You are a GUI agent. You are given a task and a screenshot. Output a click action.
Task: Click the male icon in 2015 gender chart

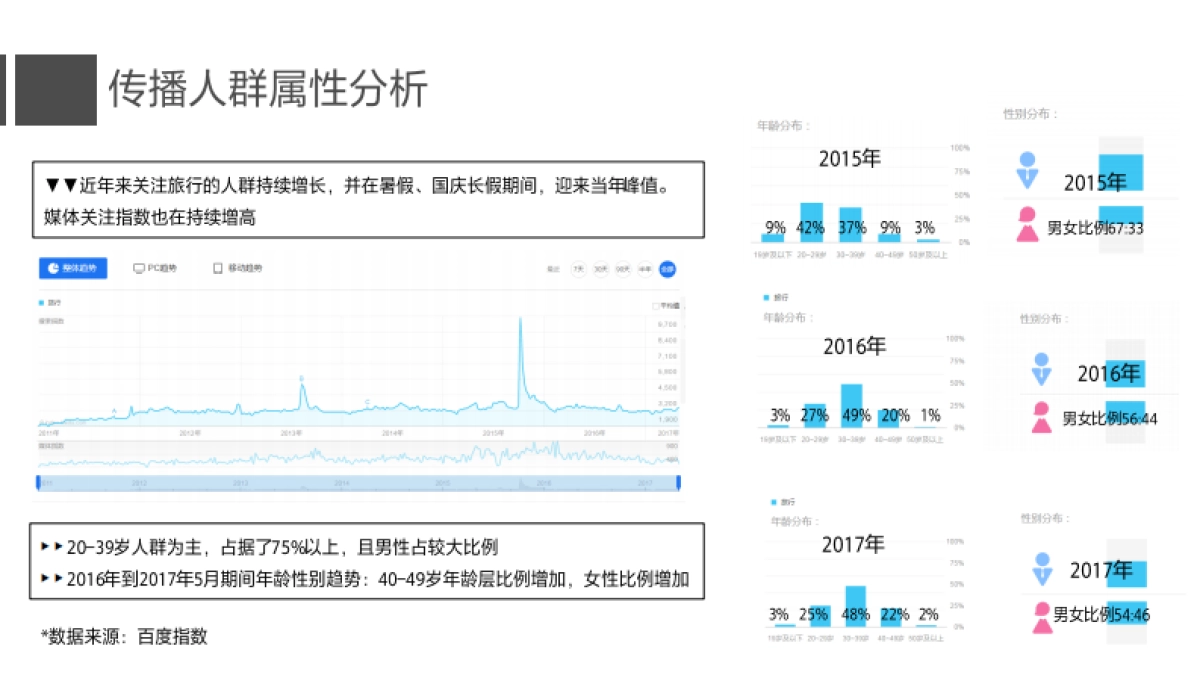[1027, 170]
